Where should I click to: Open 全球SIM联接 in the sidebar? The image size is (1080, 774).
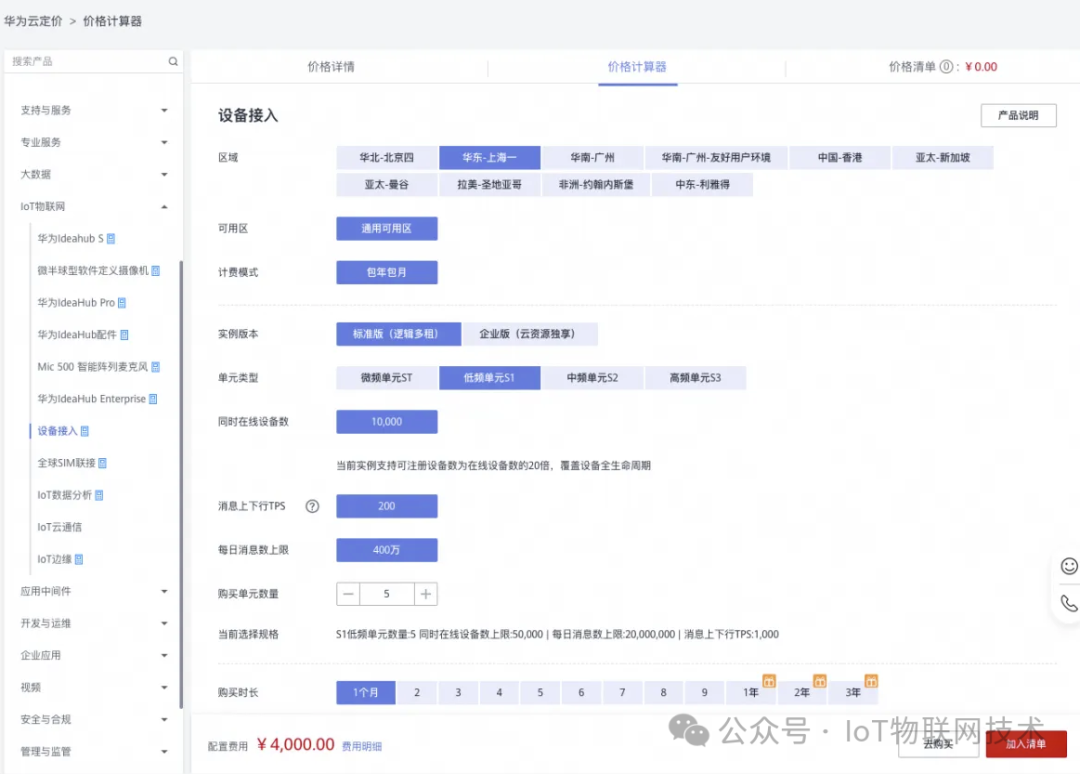66,463
